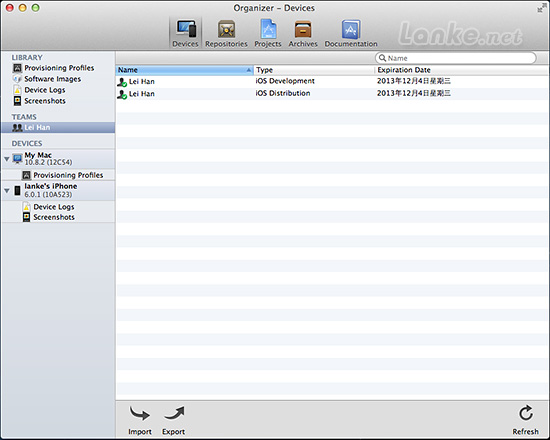Viewport: 550px width, 440px height.
Task: Switch to the Projects section icon
Action: (x=268, y=29)
